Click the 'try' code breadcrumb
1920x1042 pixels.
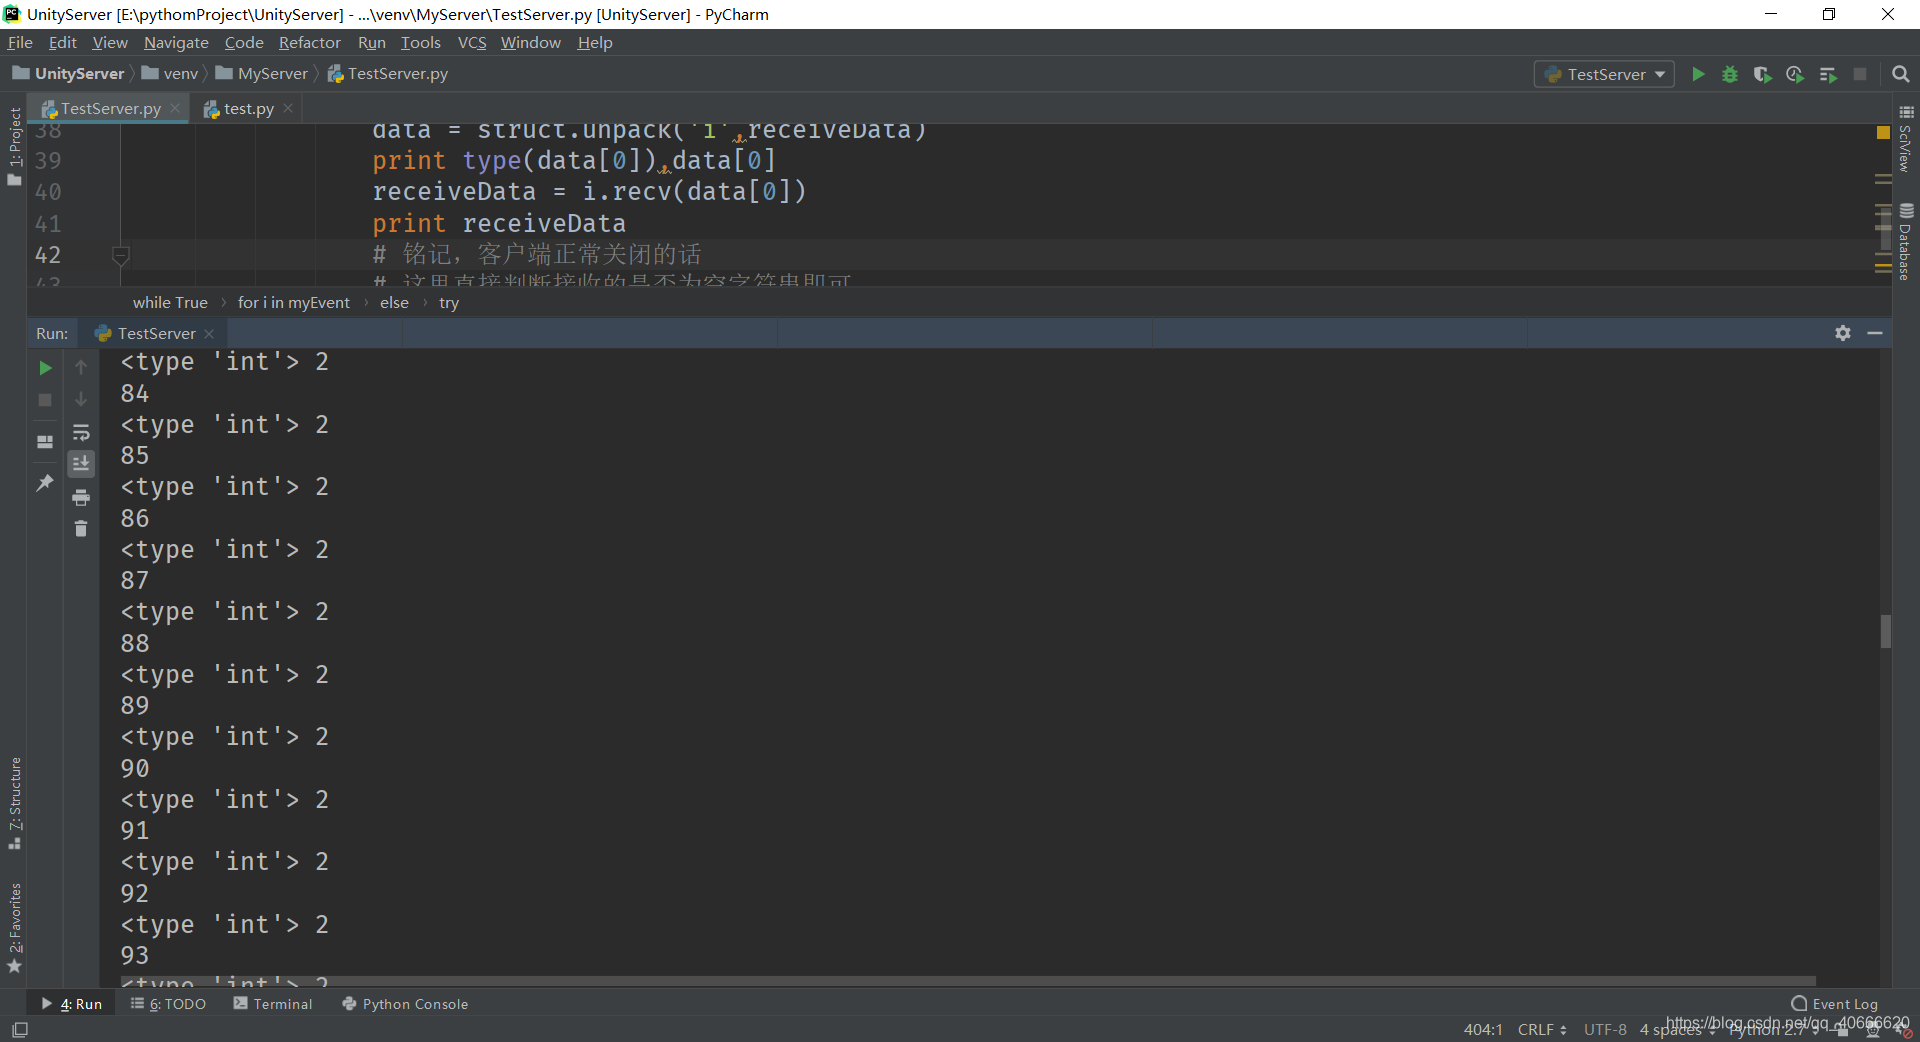(x=449, y=303)
